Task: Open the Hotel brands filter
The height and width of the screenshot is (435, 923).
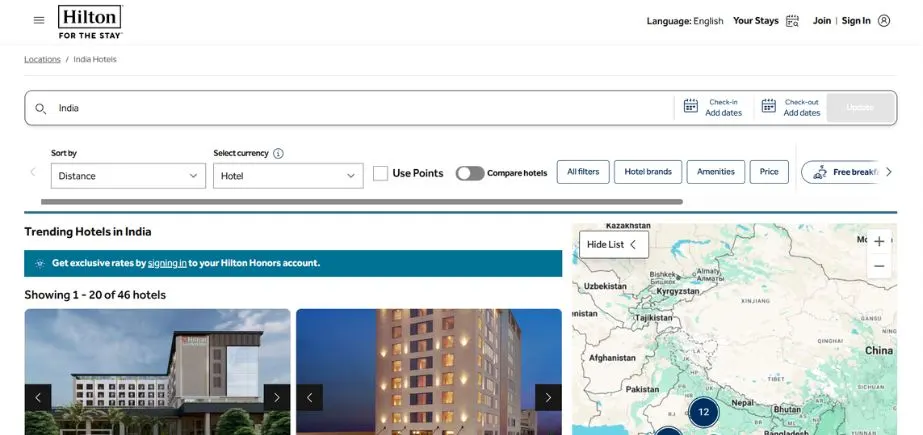Action: [x=648, y=172]
